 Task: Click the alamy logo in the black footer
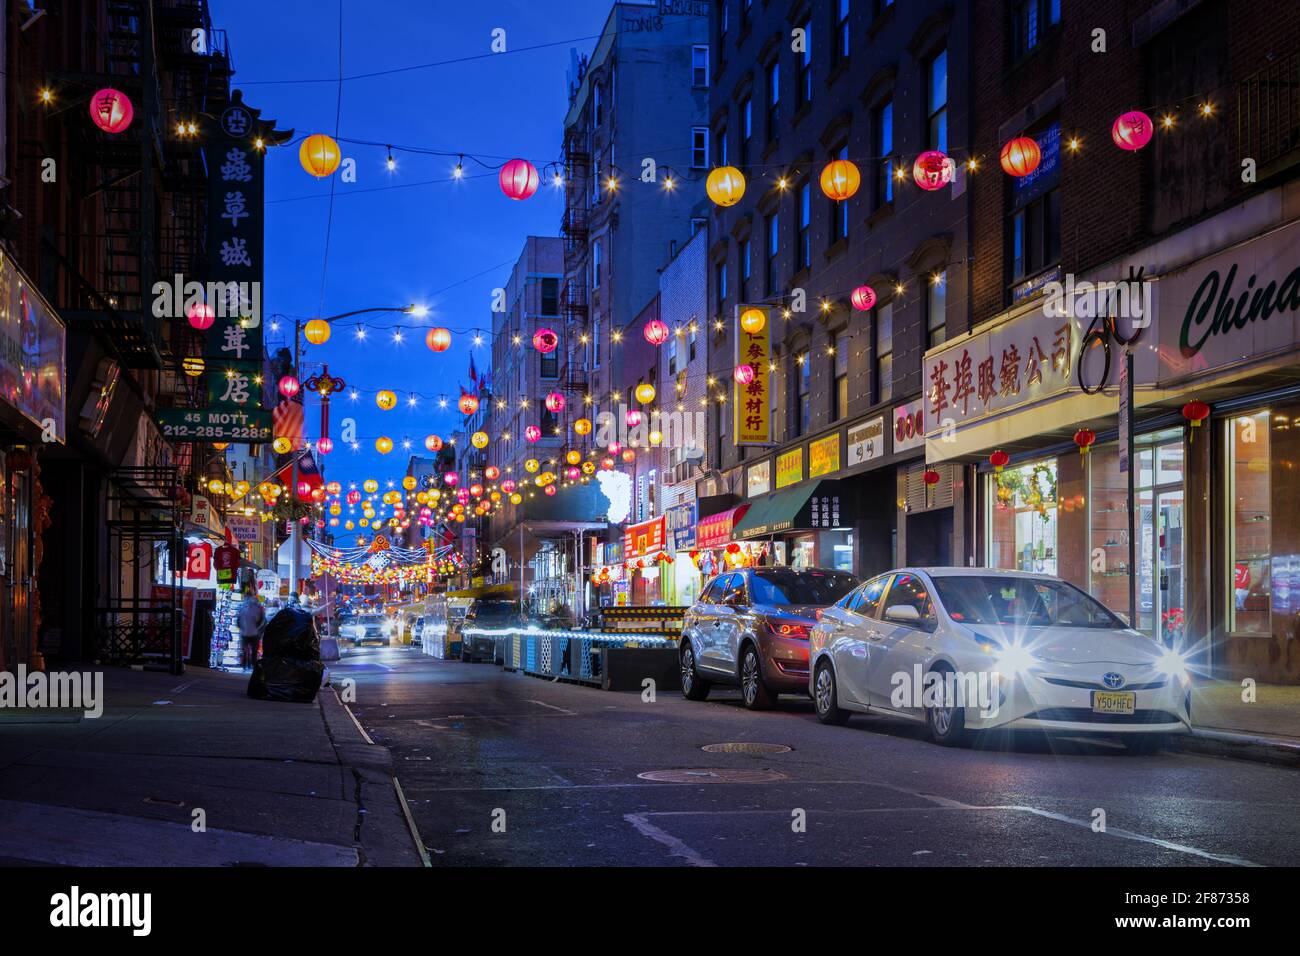100,911
